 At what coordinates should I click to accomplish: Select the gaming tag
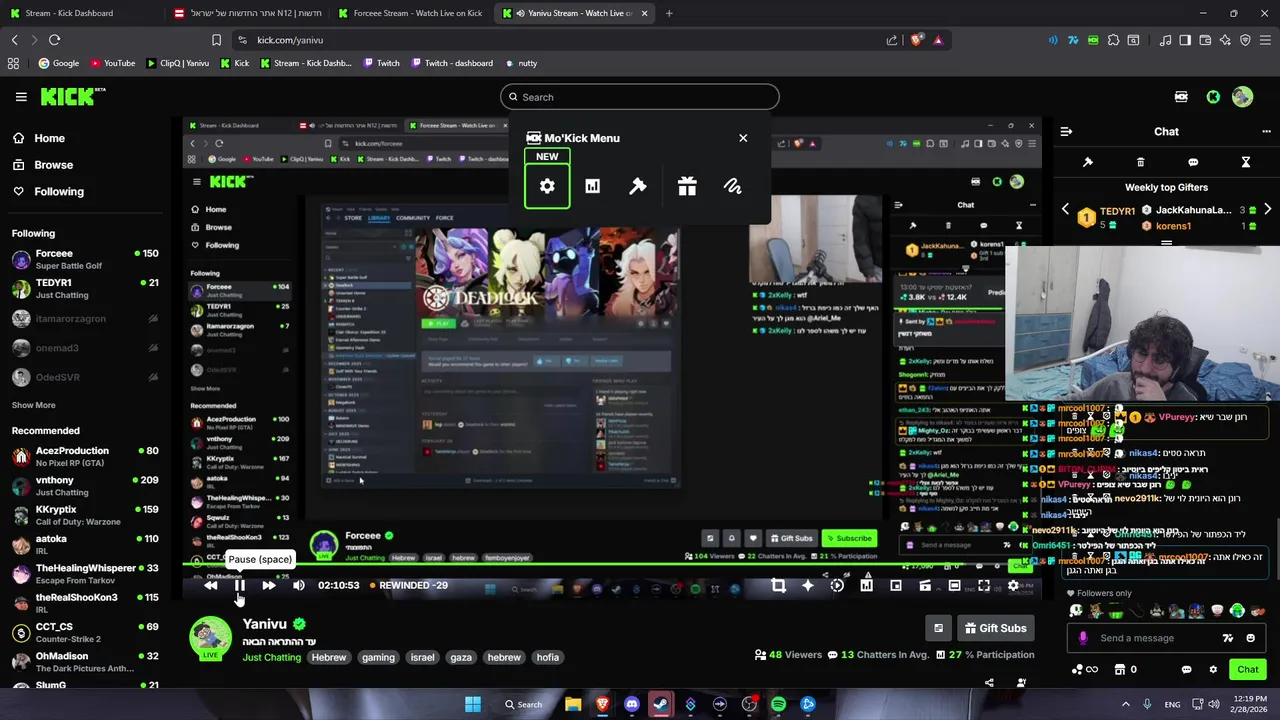click(378, 657)
